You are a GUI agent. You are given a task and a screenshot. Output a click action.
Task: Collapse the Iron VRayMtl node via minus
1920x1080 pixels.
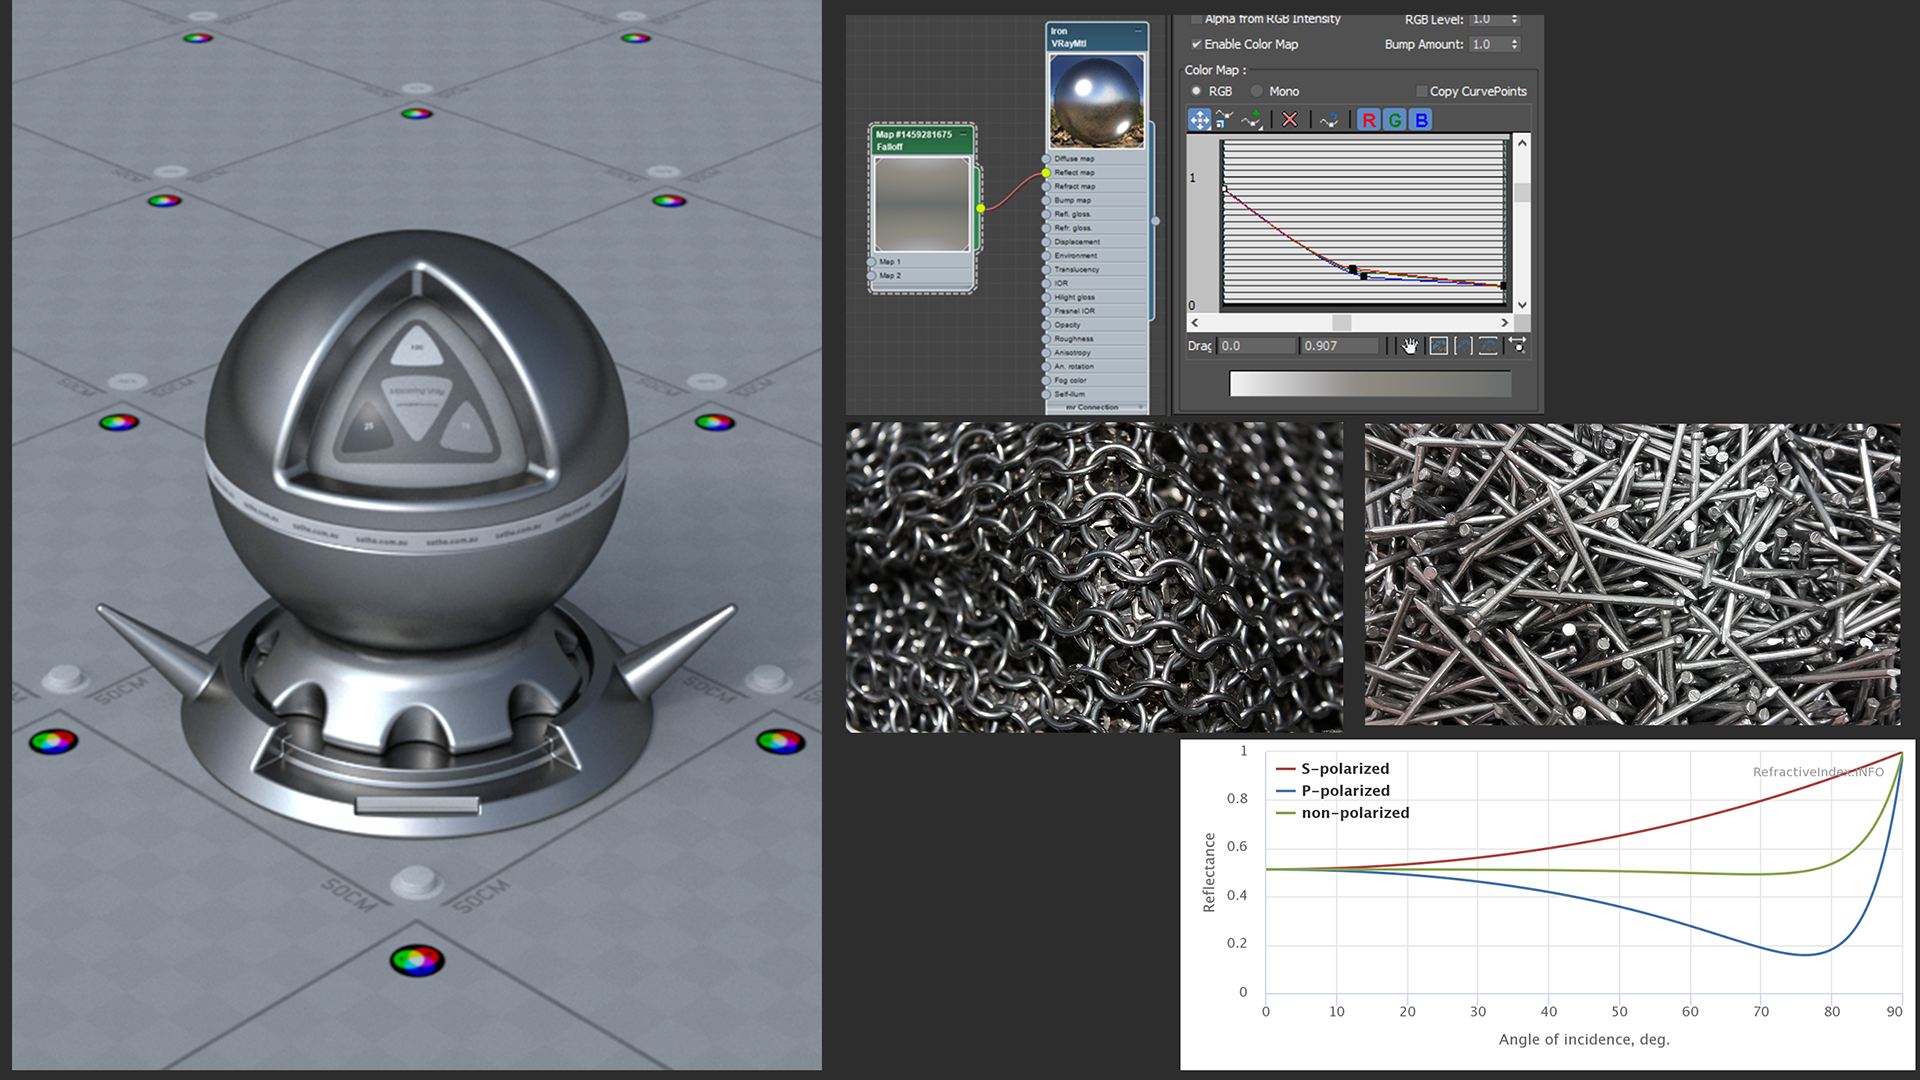(1138, 31)
